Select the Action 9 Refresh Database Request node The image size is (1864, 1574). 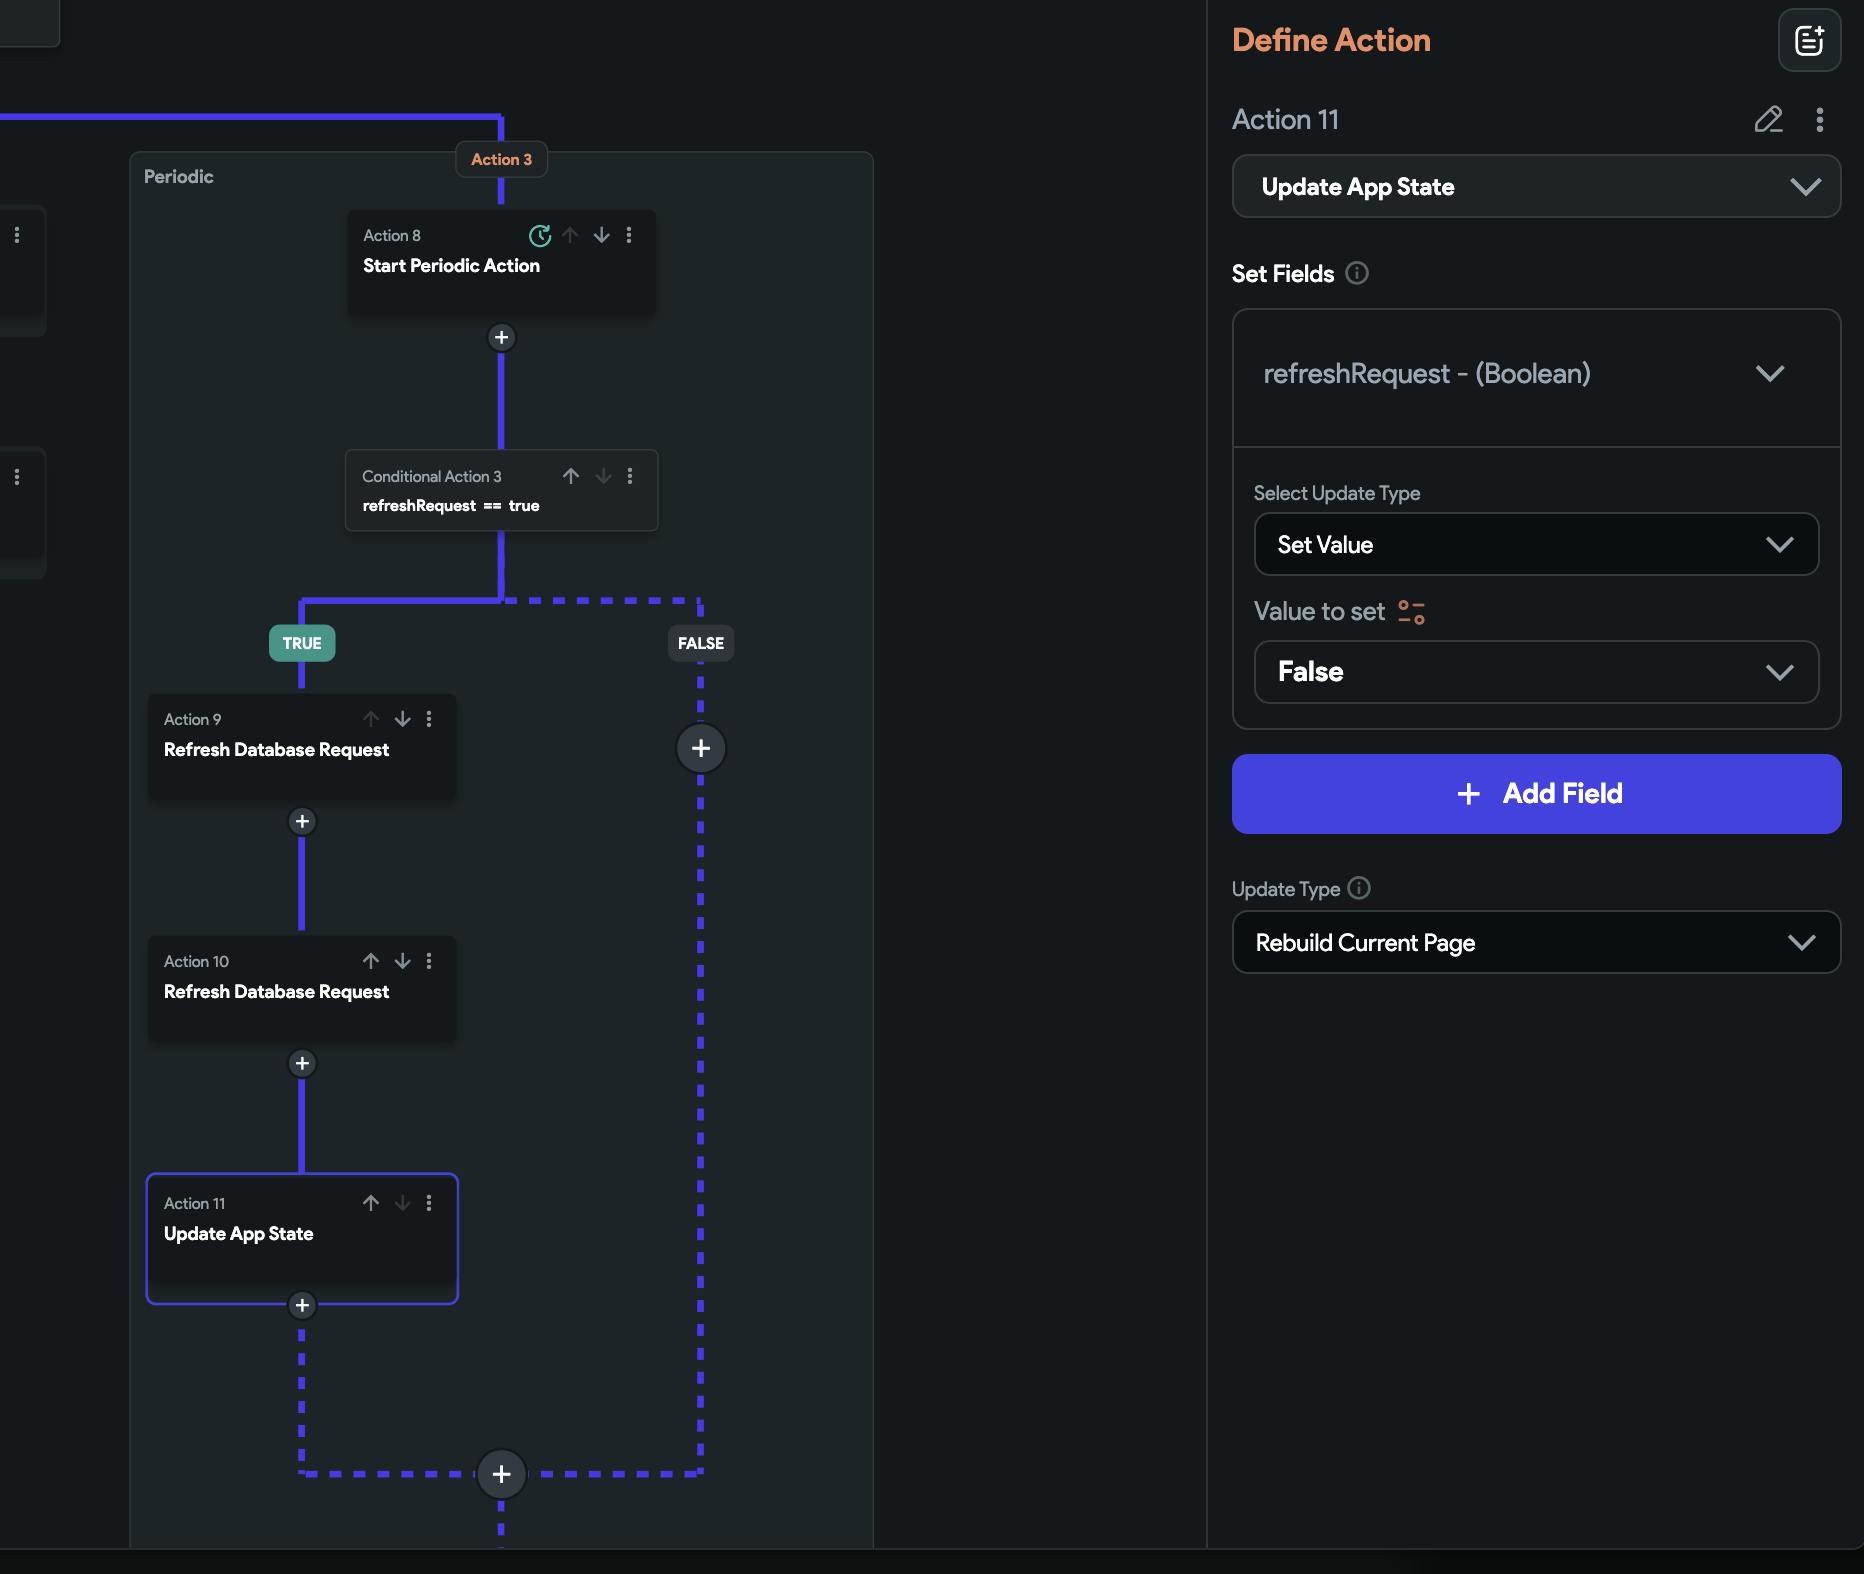tap(276, 750)
